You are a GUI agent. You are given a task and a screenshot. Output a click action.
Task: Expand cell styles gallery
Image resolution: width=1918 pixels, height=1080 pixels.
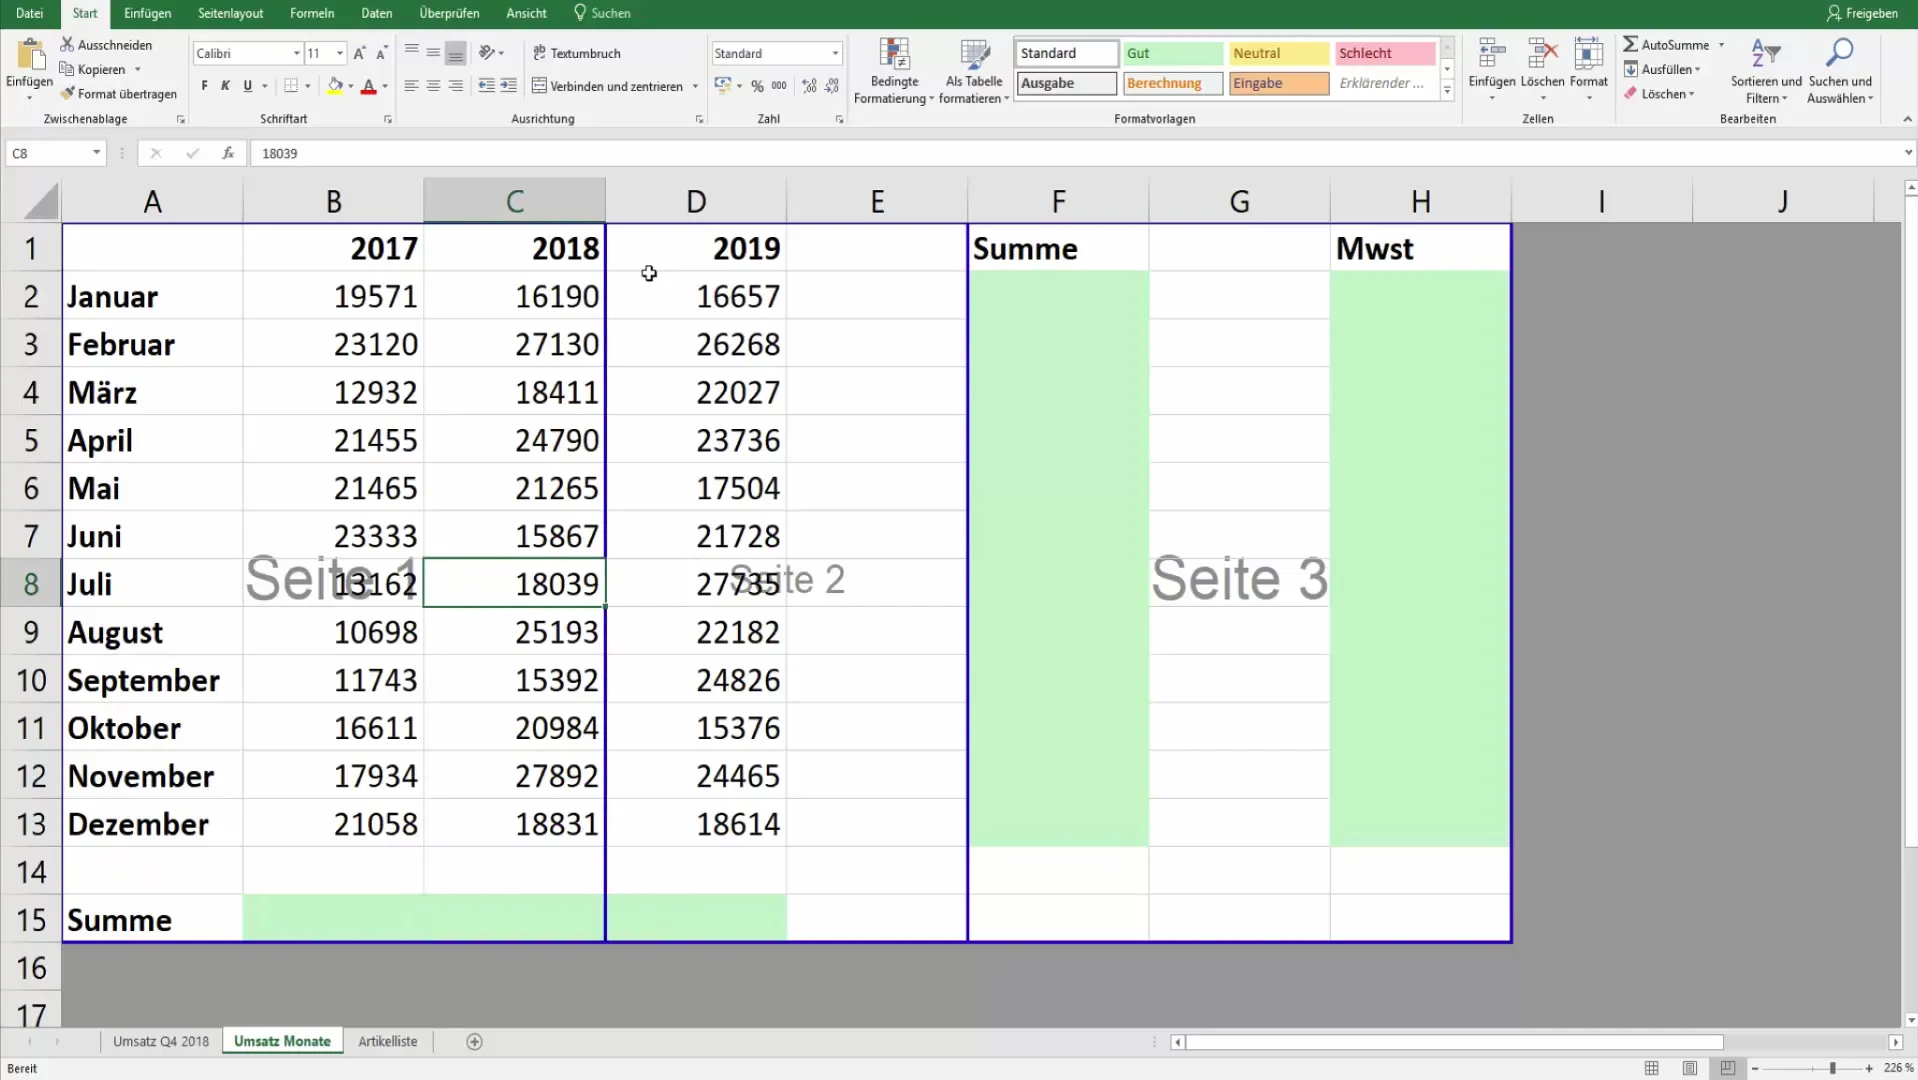click(1447, 90)
